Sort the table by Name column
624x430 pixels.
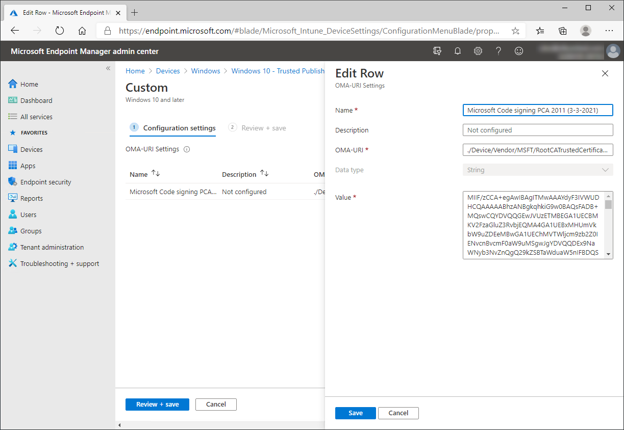pos(155,174)
